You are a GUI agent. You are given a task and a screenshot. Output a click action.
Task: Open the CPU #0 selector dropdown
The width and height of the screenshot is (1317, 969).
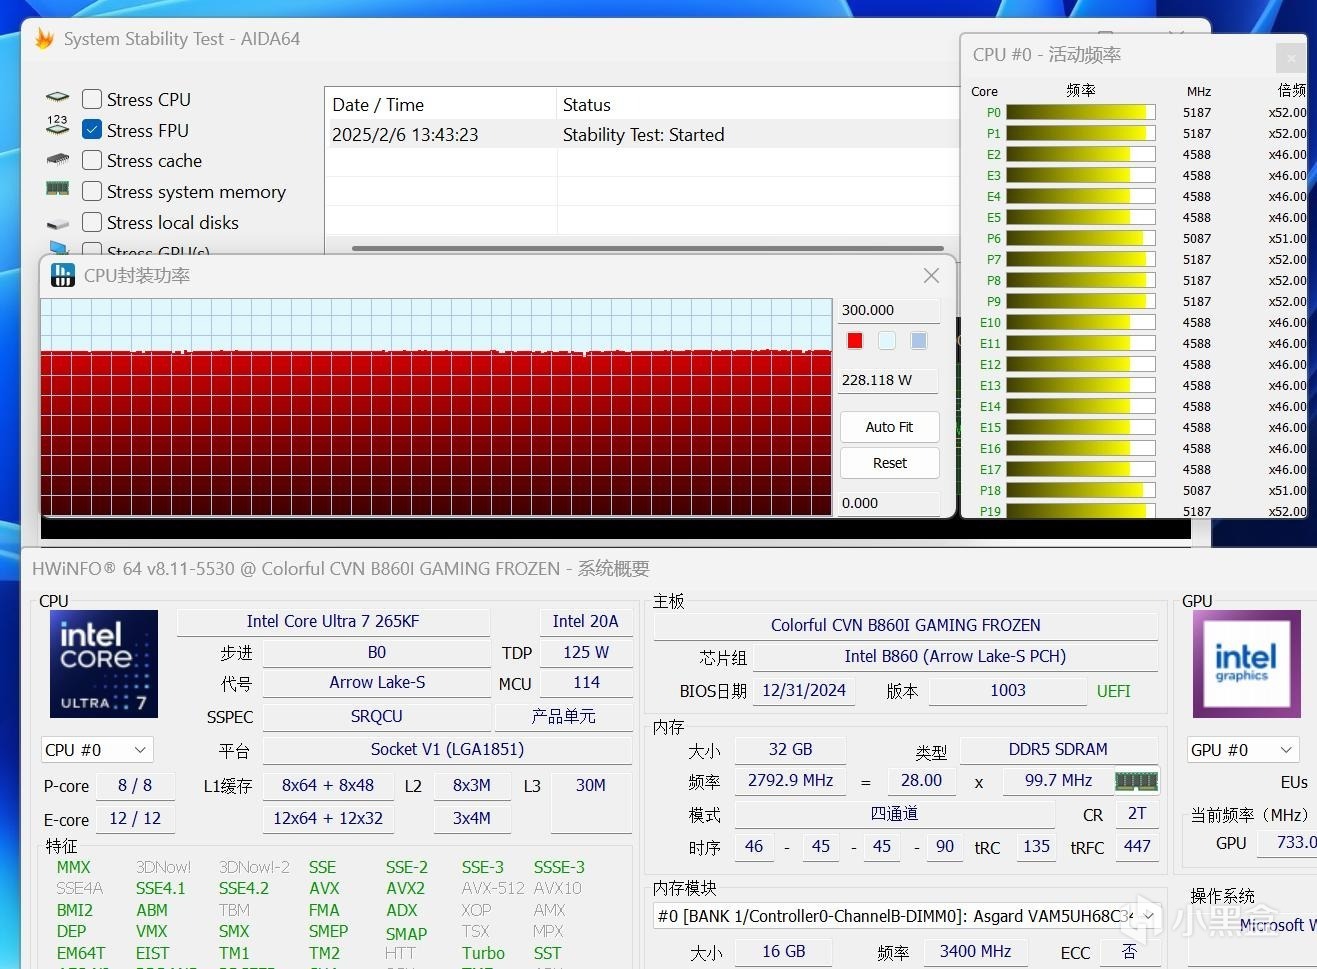coord(96,750)
